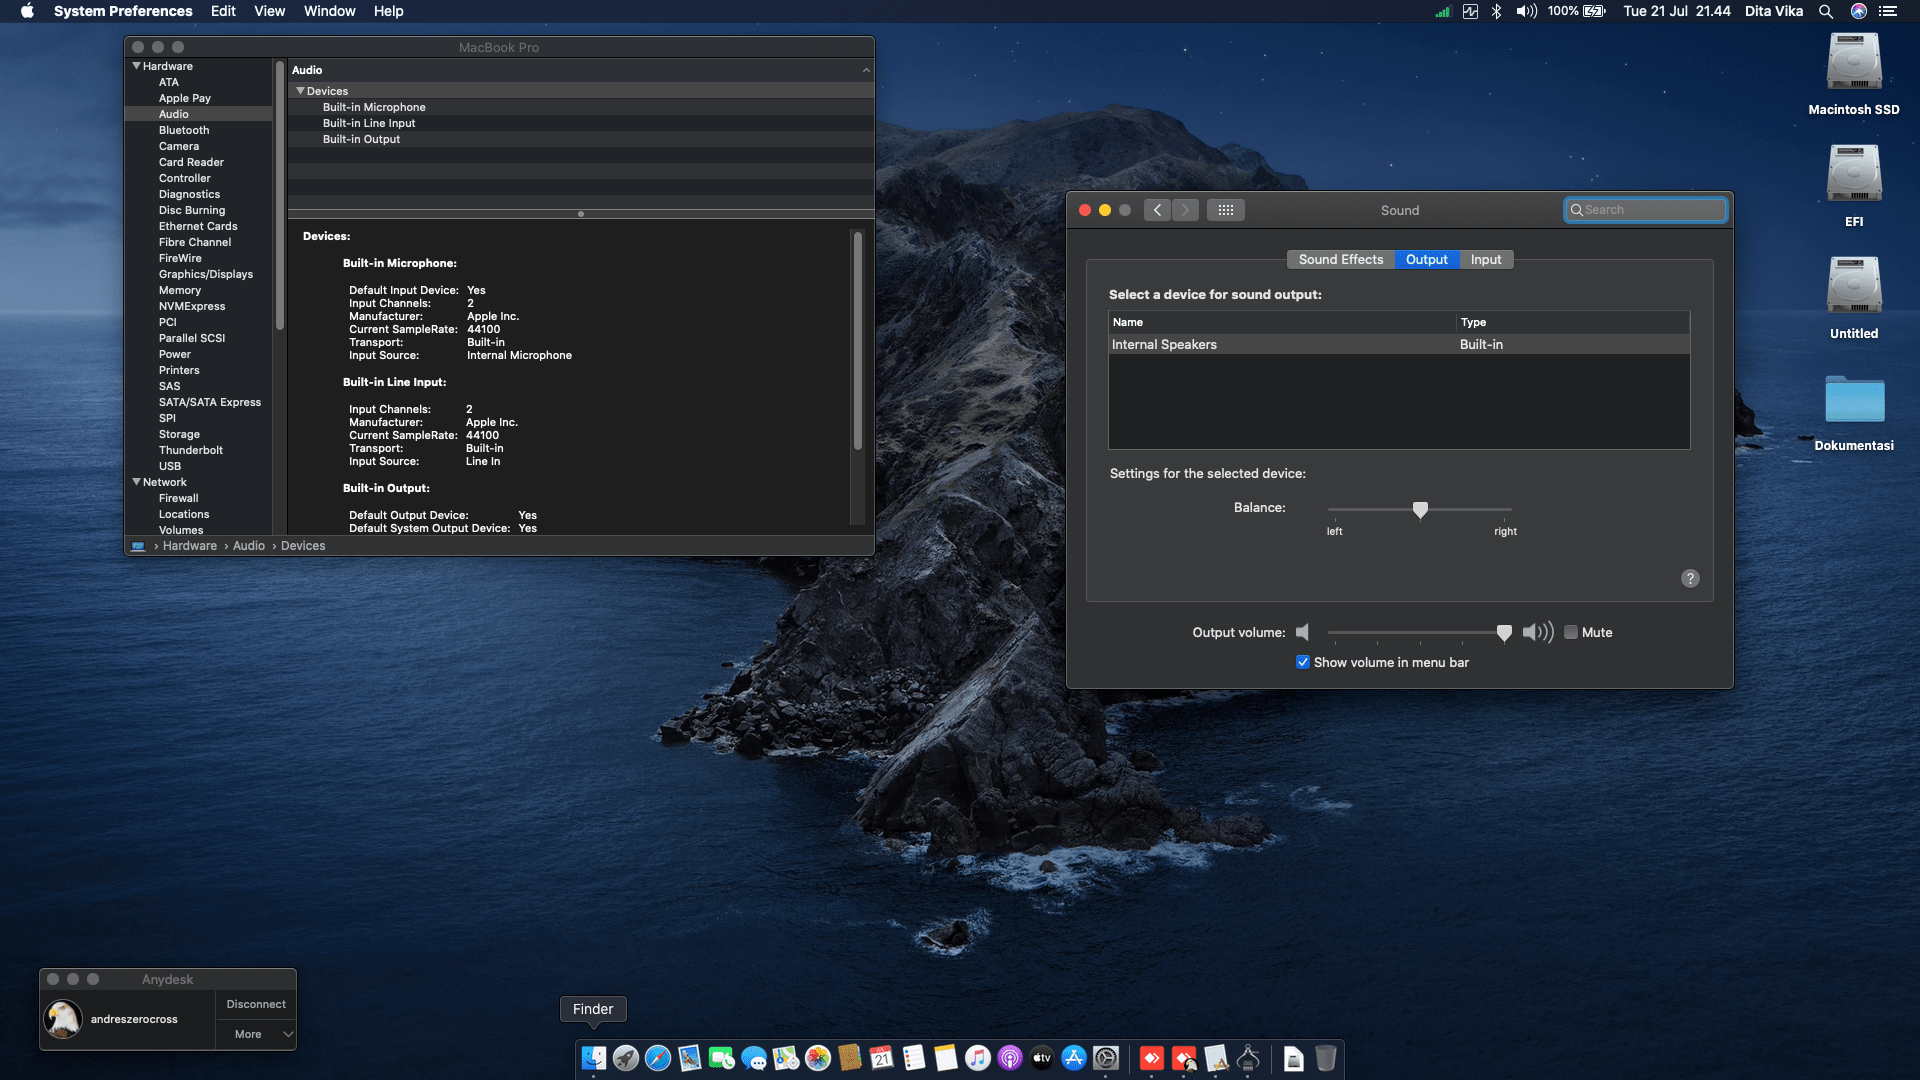Image resolution: width=1920 pixels, height=1080 pixels.
Task: Select the EFI volume on the desktop
Action: pos(1854,186)
